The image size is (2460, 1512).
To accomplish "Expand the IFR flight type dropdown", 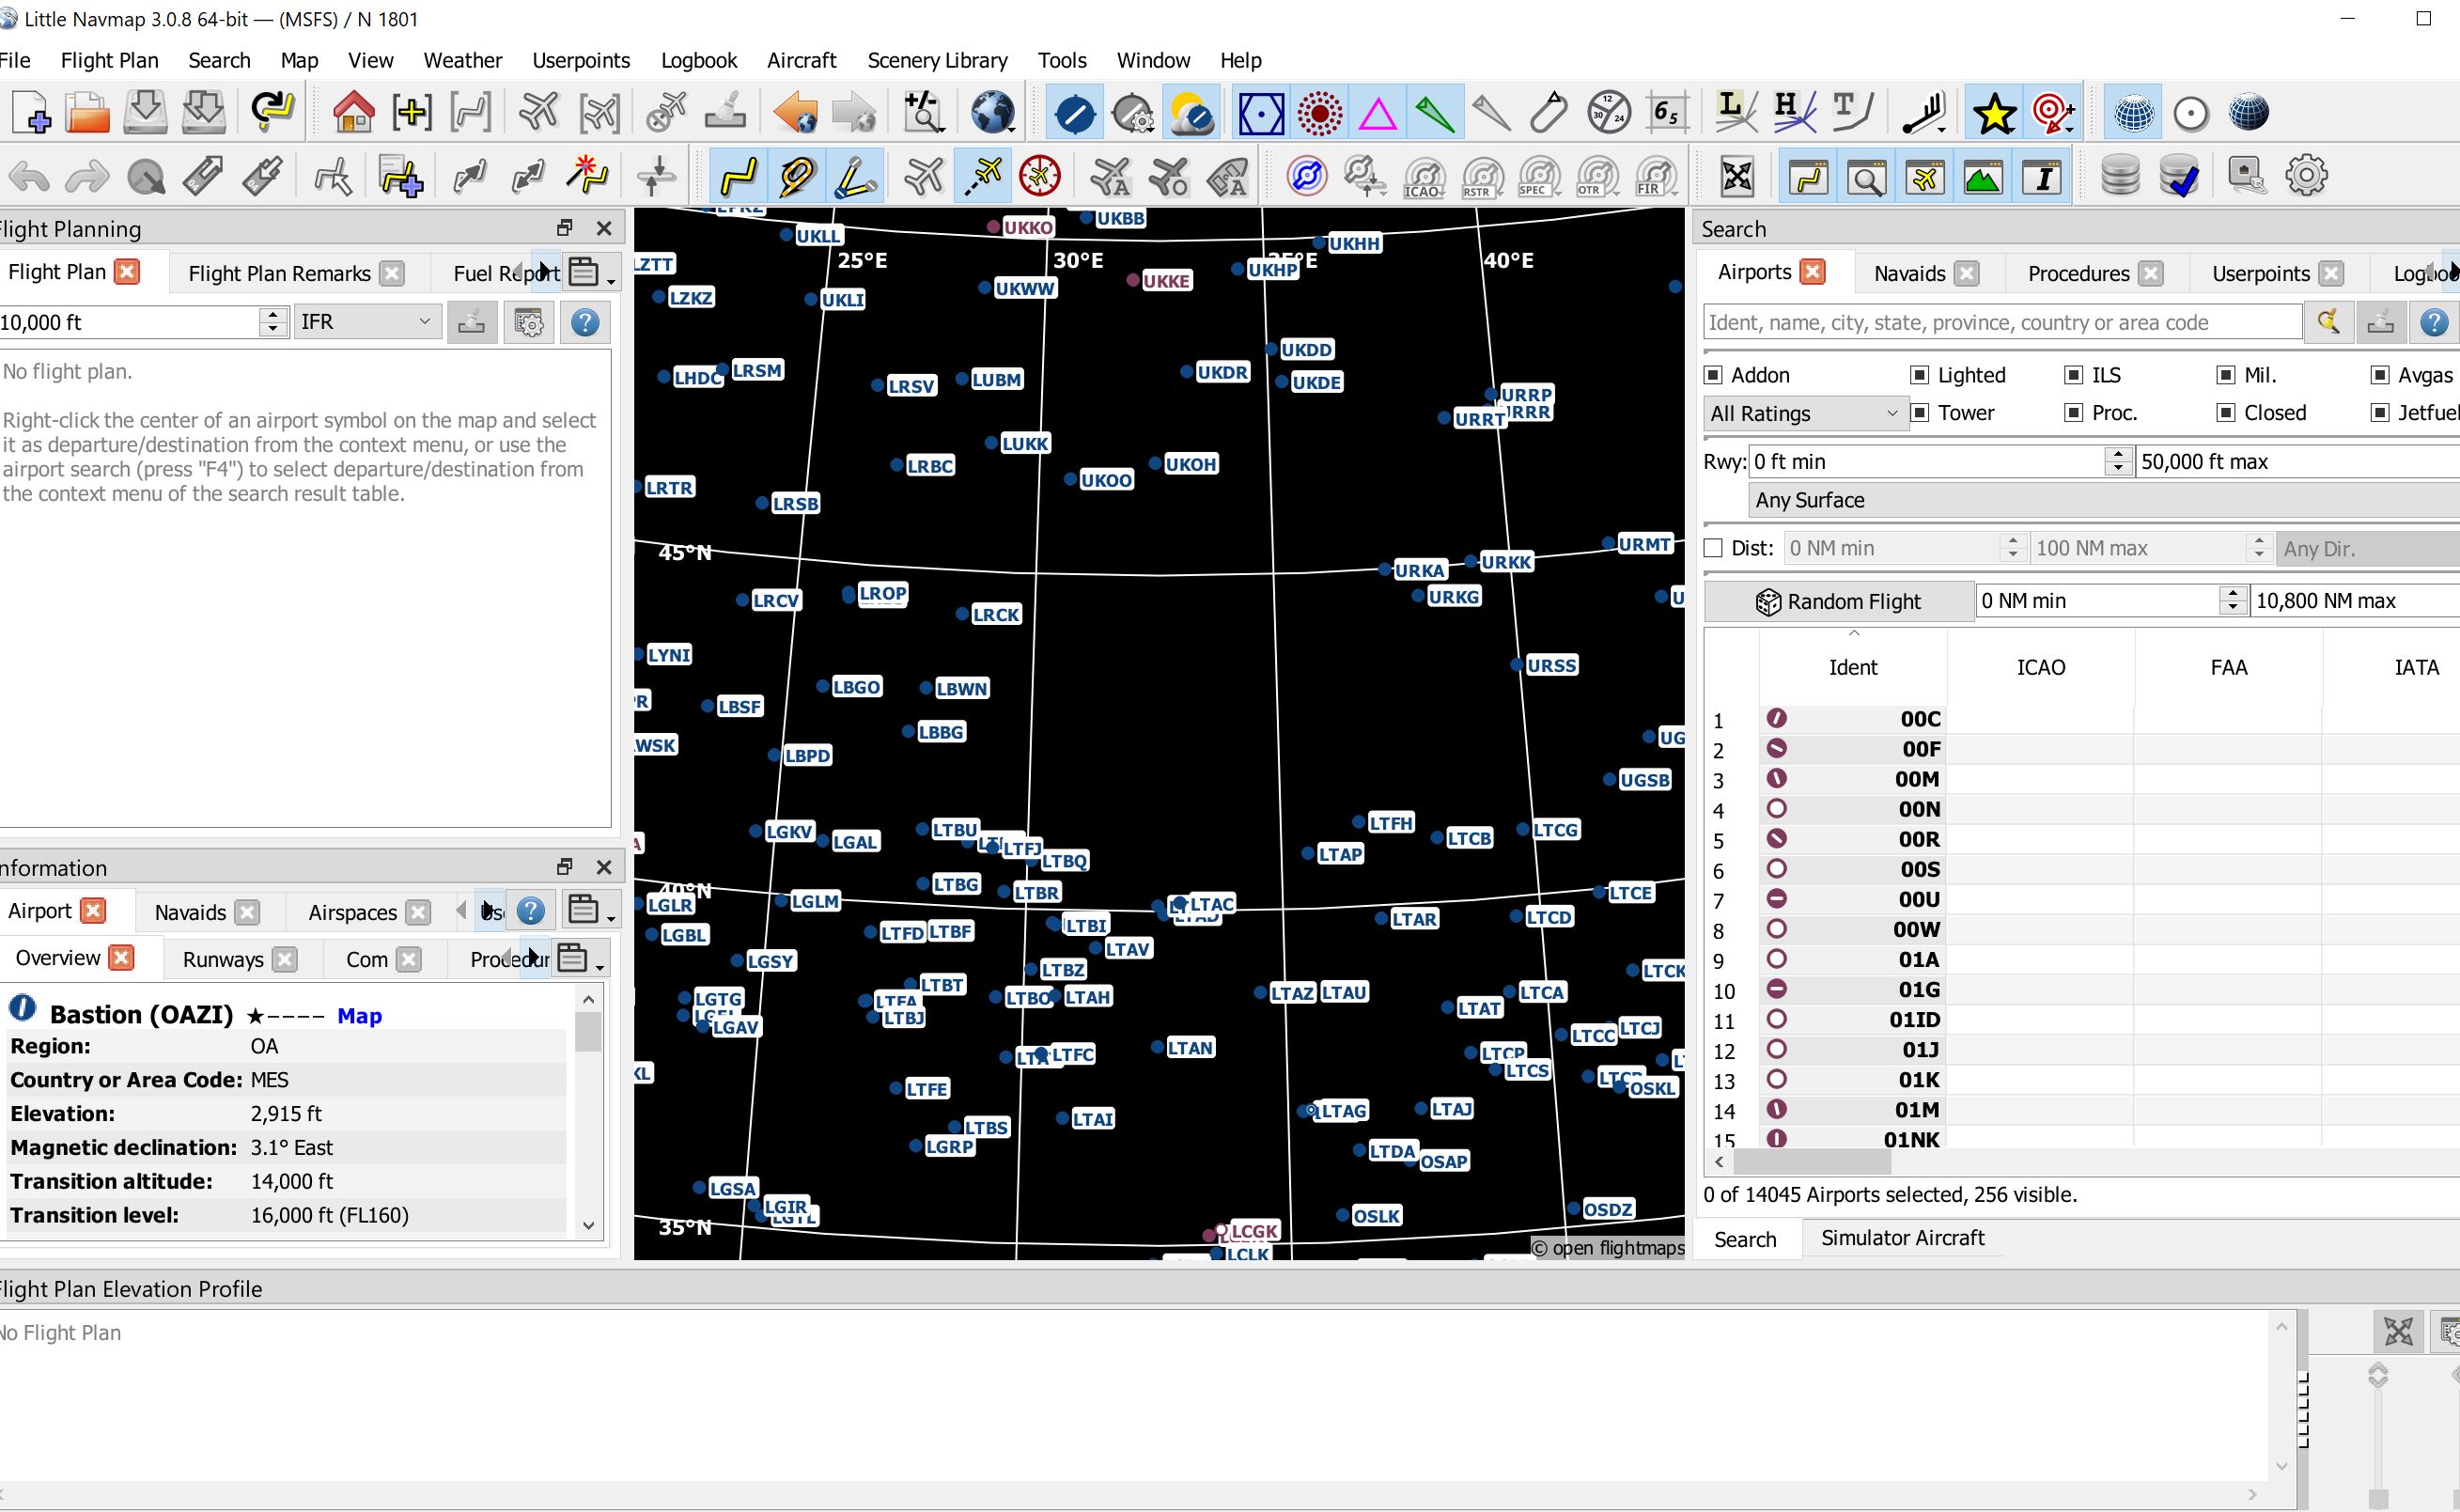I will coord(367,322).
